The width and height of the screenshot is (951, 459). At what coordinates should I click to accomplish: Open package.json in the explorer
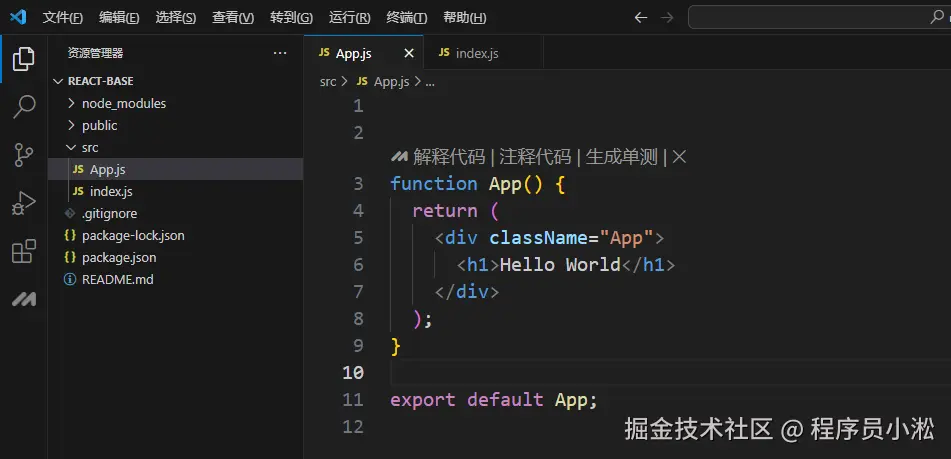[x=176, y=257]
